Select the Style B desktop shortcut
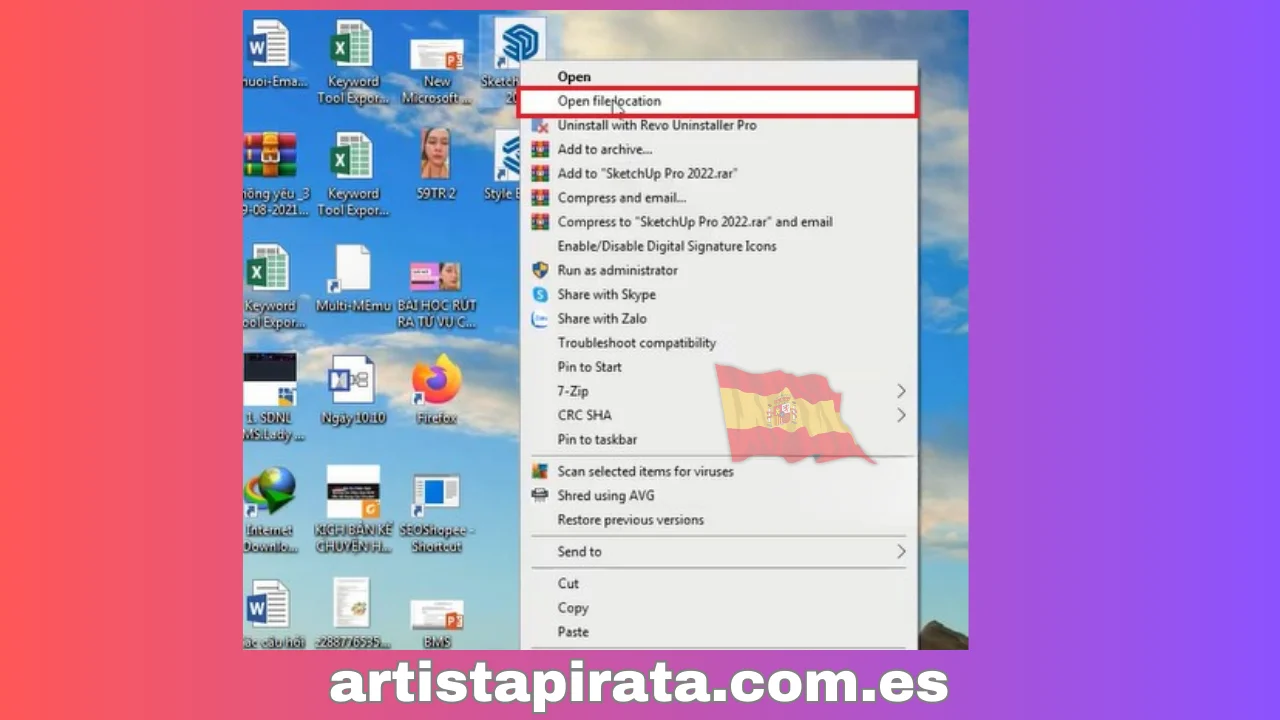 502,165
